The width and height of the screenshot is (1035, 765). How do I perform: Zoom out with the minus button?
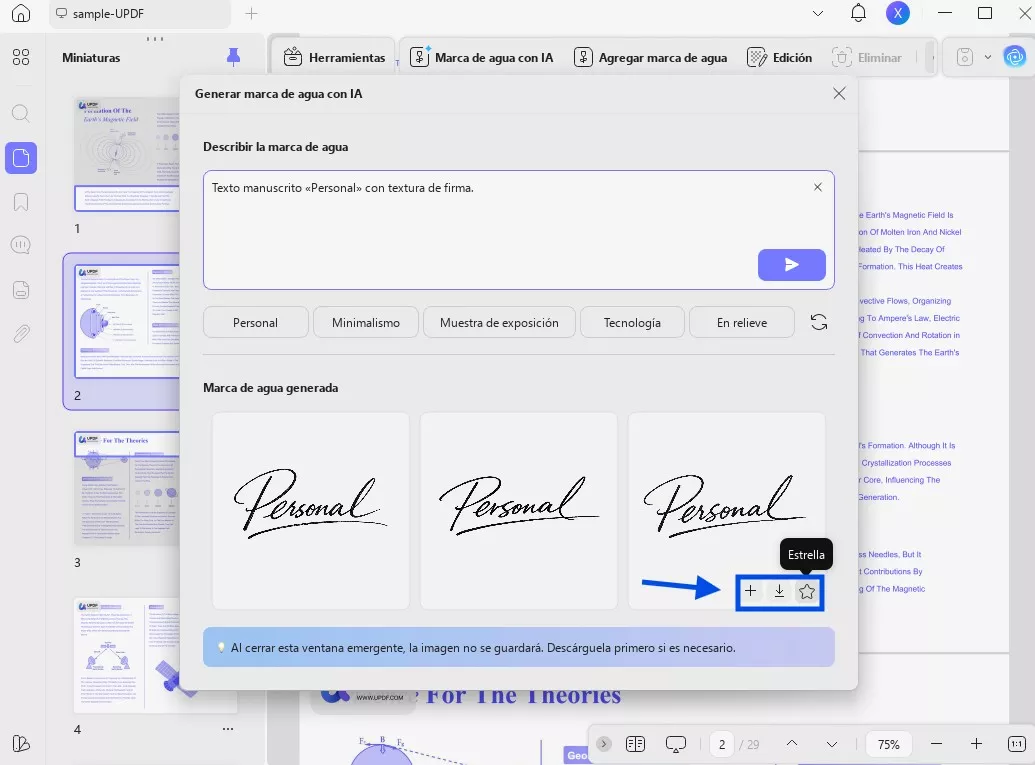coord(936,744)
